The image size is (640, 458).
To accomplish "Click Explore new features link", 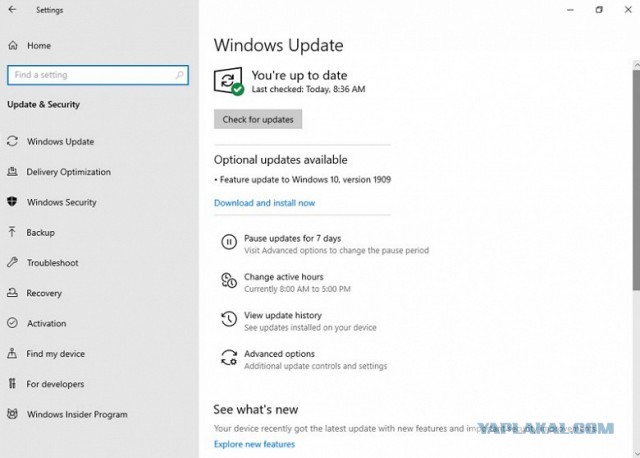I will tap(254, 444).
